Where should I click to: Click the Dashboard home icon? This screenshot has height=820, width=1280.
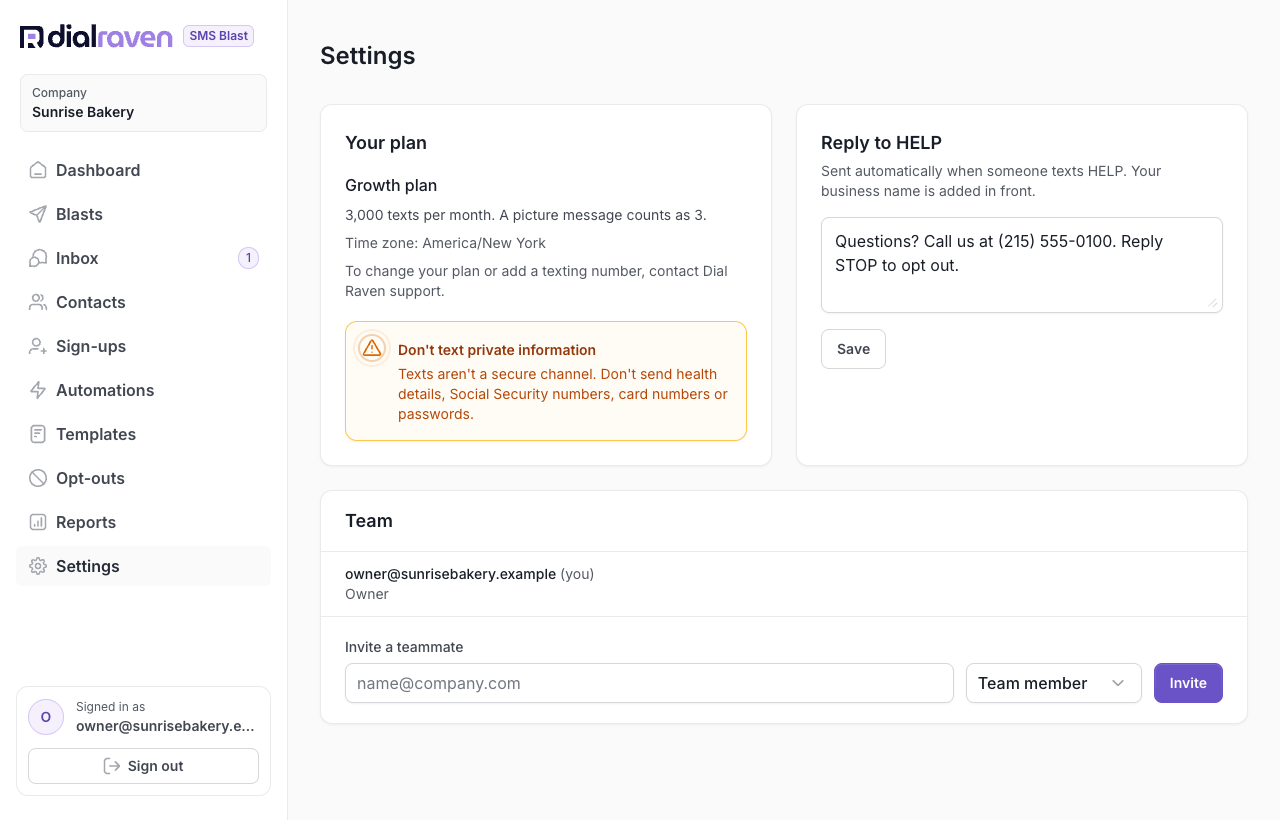point(38,170)
